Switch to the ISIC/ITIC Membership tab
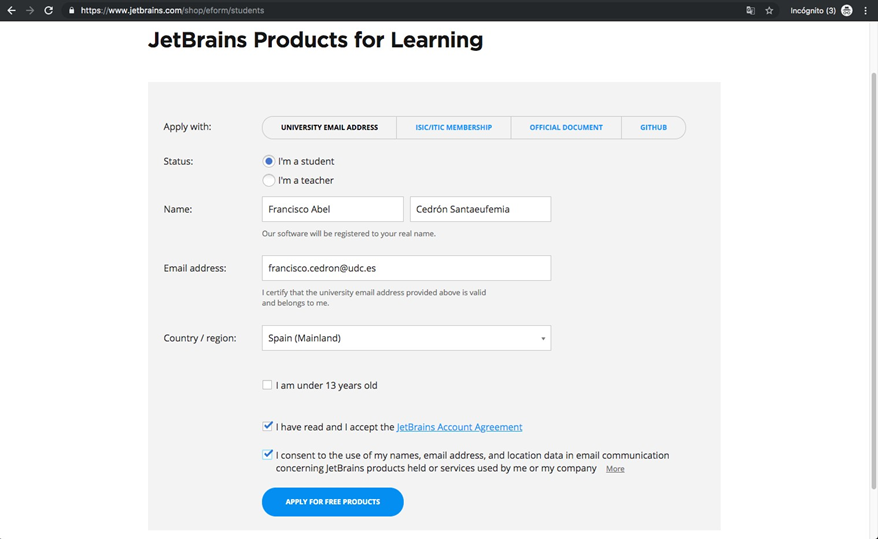The height and width of the screenshot is (539, 878). [x=454, y=128]
